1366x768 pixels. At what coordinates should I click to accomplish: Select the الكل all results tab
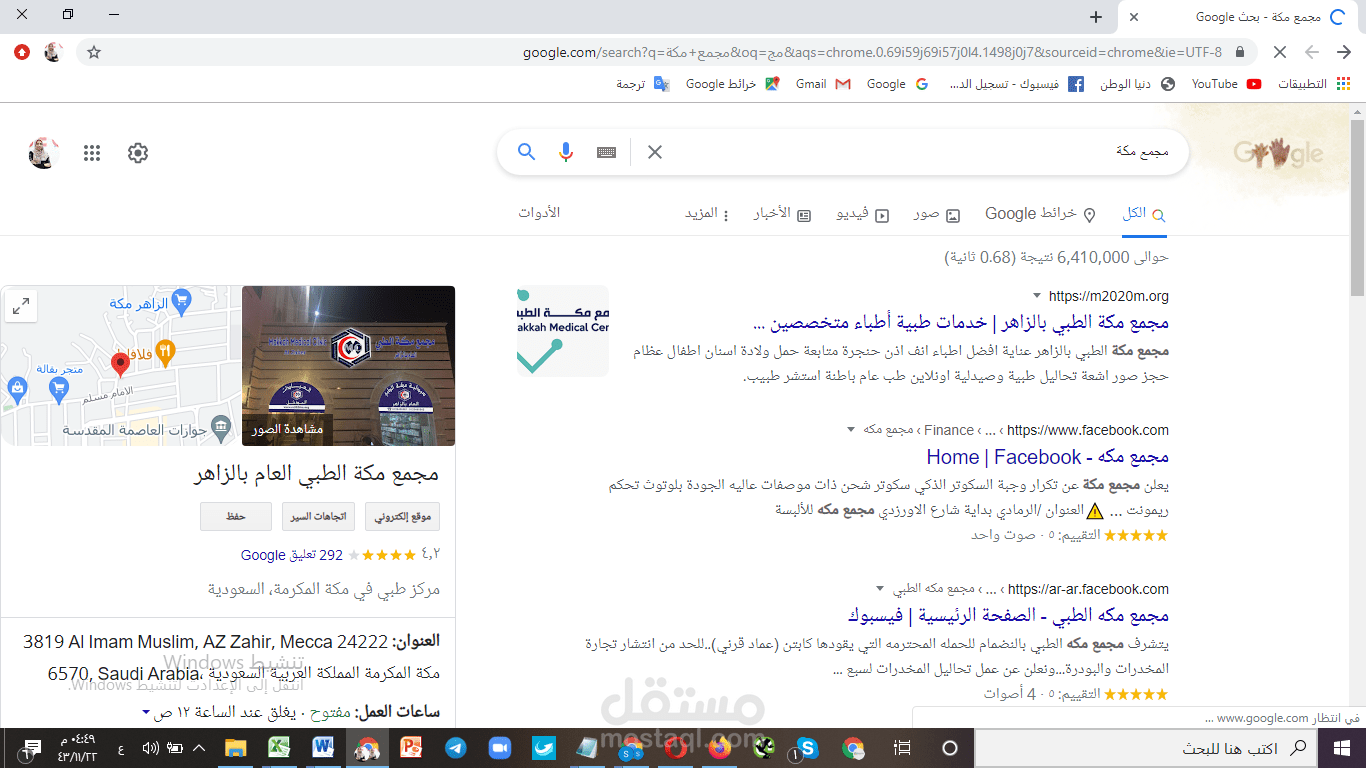pyautogui.click(x=1144, y=214)
